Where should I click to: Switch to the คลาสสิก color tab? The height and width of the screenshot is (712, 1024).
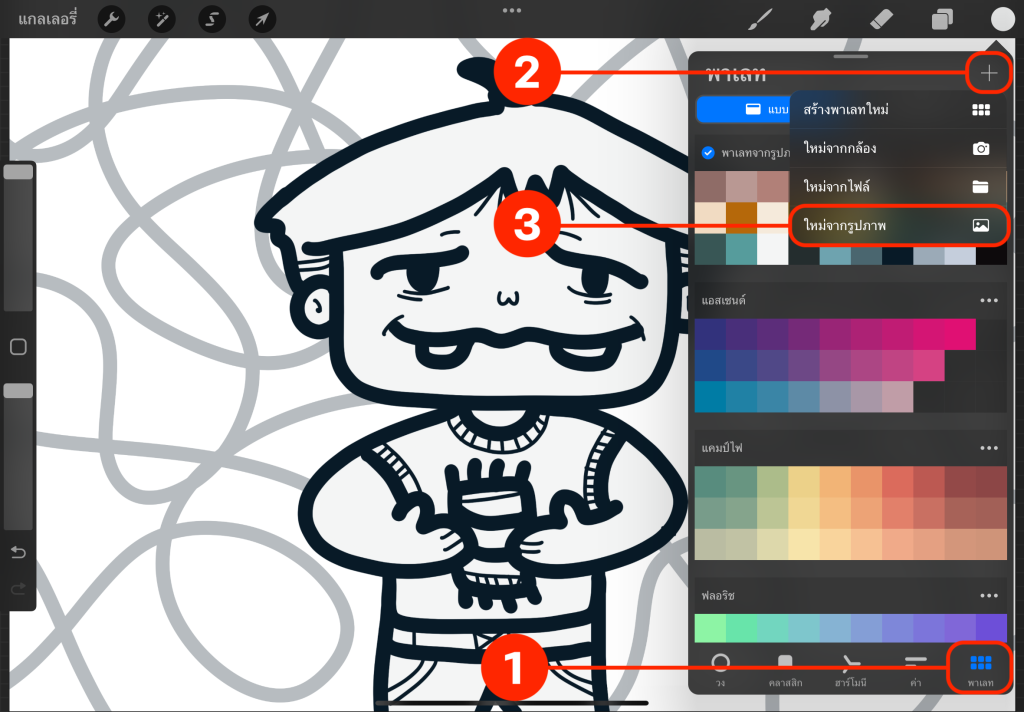(786, 669)
